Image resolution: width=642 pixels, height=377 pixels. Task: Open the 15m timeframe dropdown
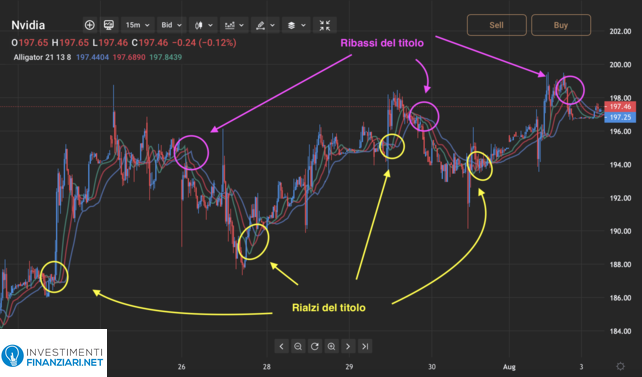pos(138,25)
